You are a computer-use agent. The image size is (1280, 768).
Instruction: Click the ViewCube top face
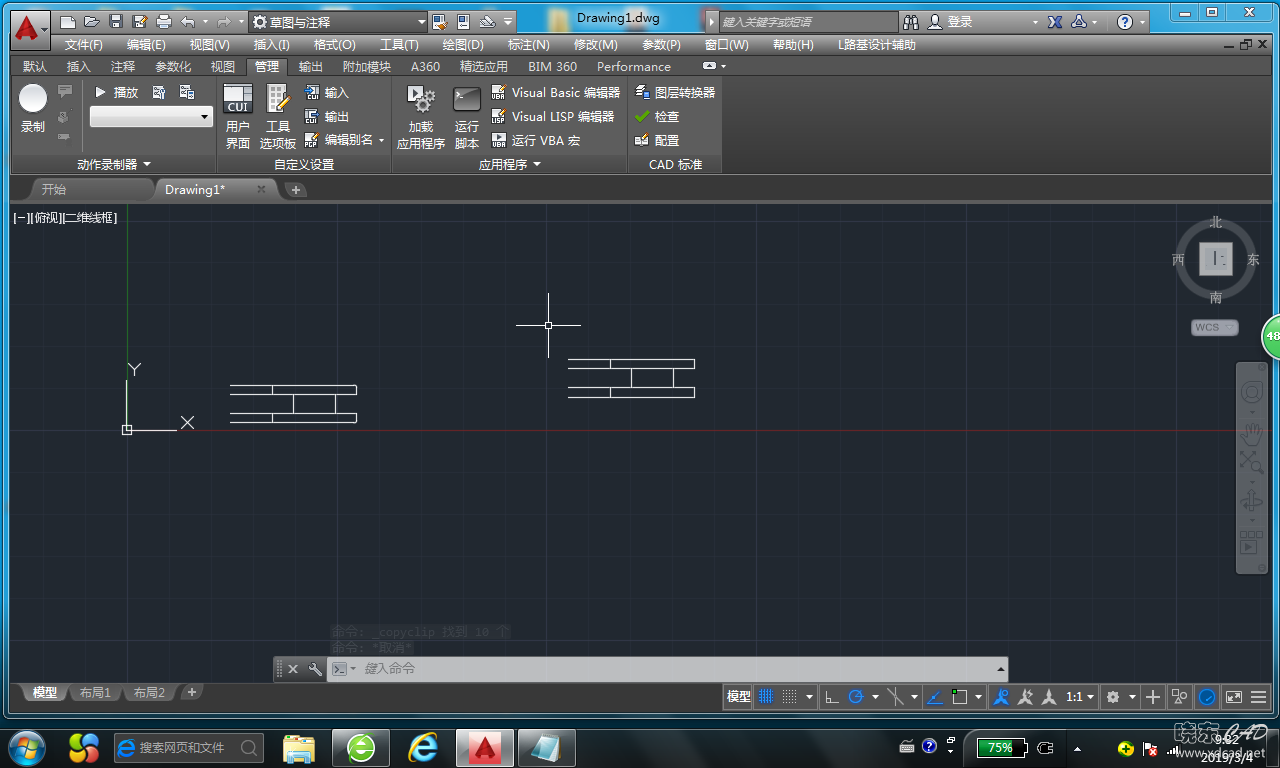pyautogui.click(x=1216, y=260)
